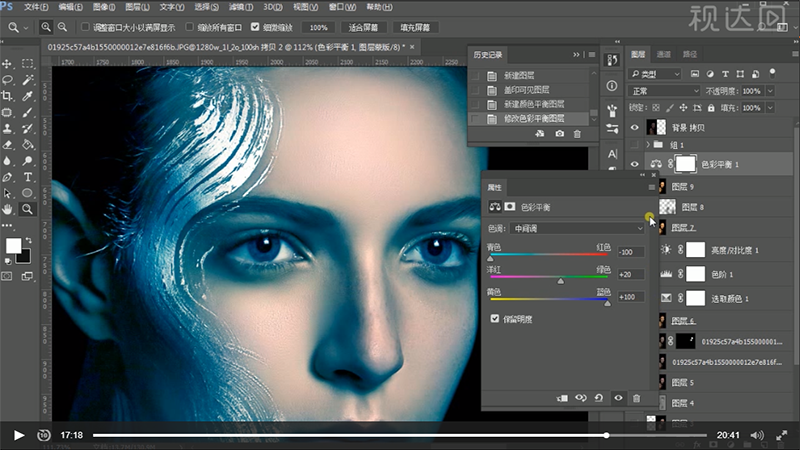Toggle 调整窗口大小以满屏显示 checkbox

coord(85,27)
